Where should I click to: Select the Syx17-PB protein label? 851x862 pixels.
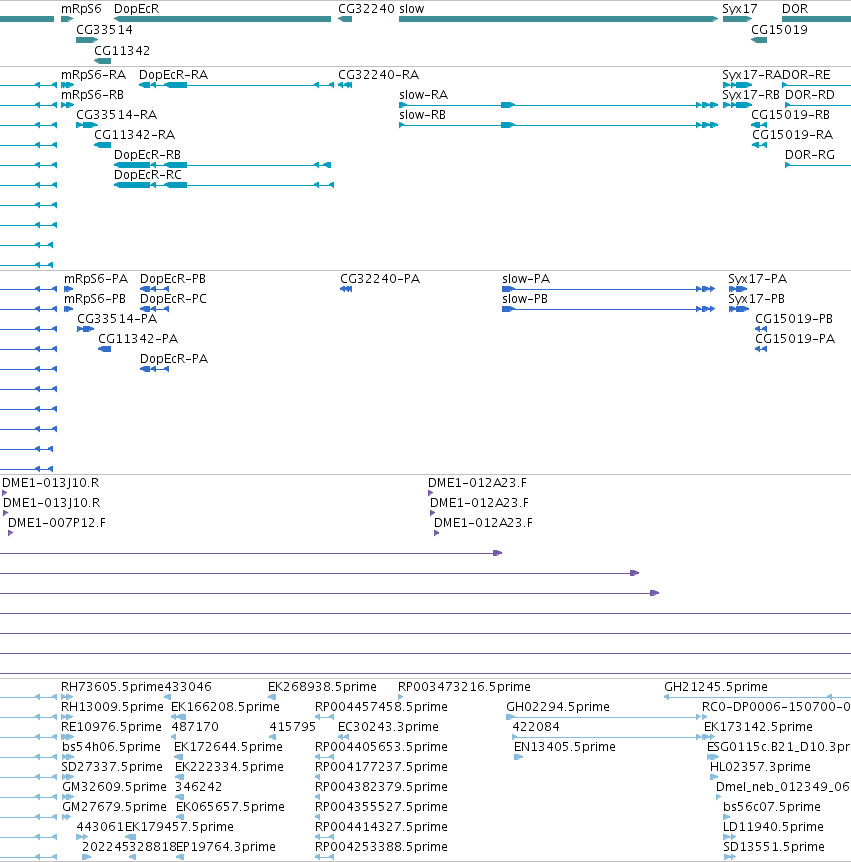[756, 299]
